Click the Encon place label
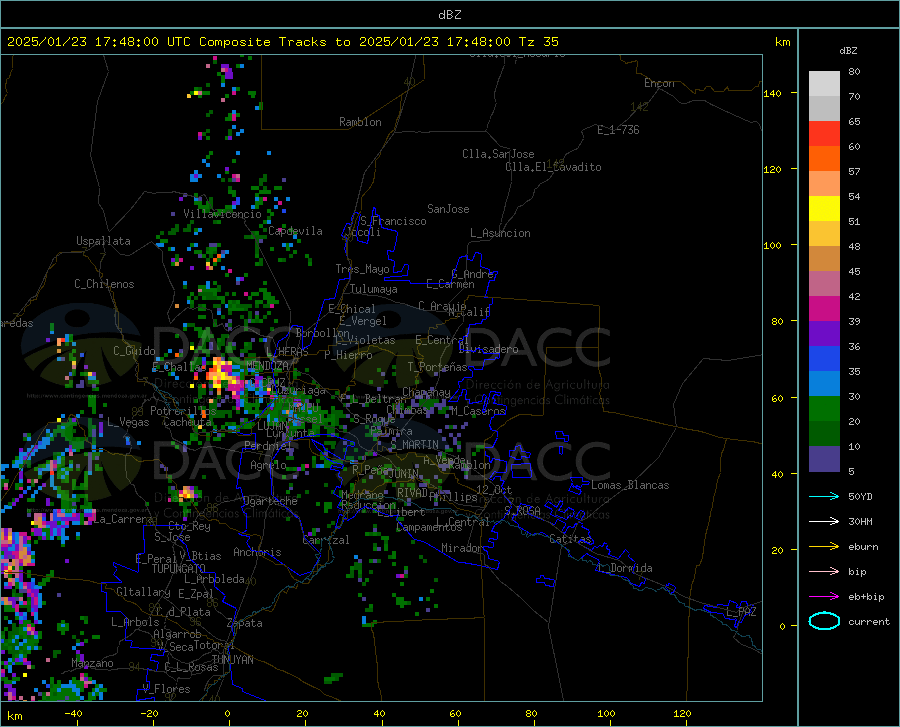 coord(659,83)
